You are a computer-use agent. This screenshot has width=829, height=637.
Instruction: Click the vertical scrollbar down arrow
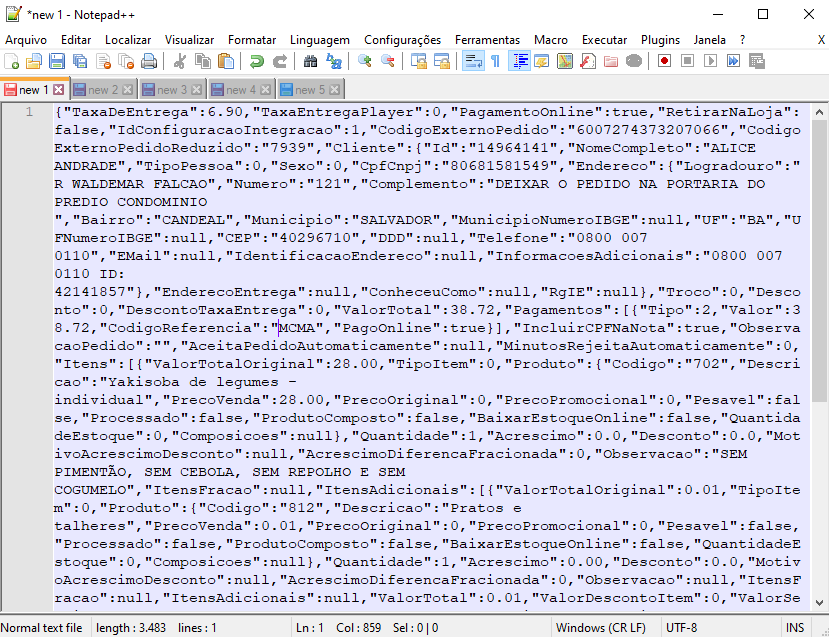click(819, 602)
